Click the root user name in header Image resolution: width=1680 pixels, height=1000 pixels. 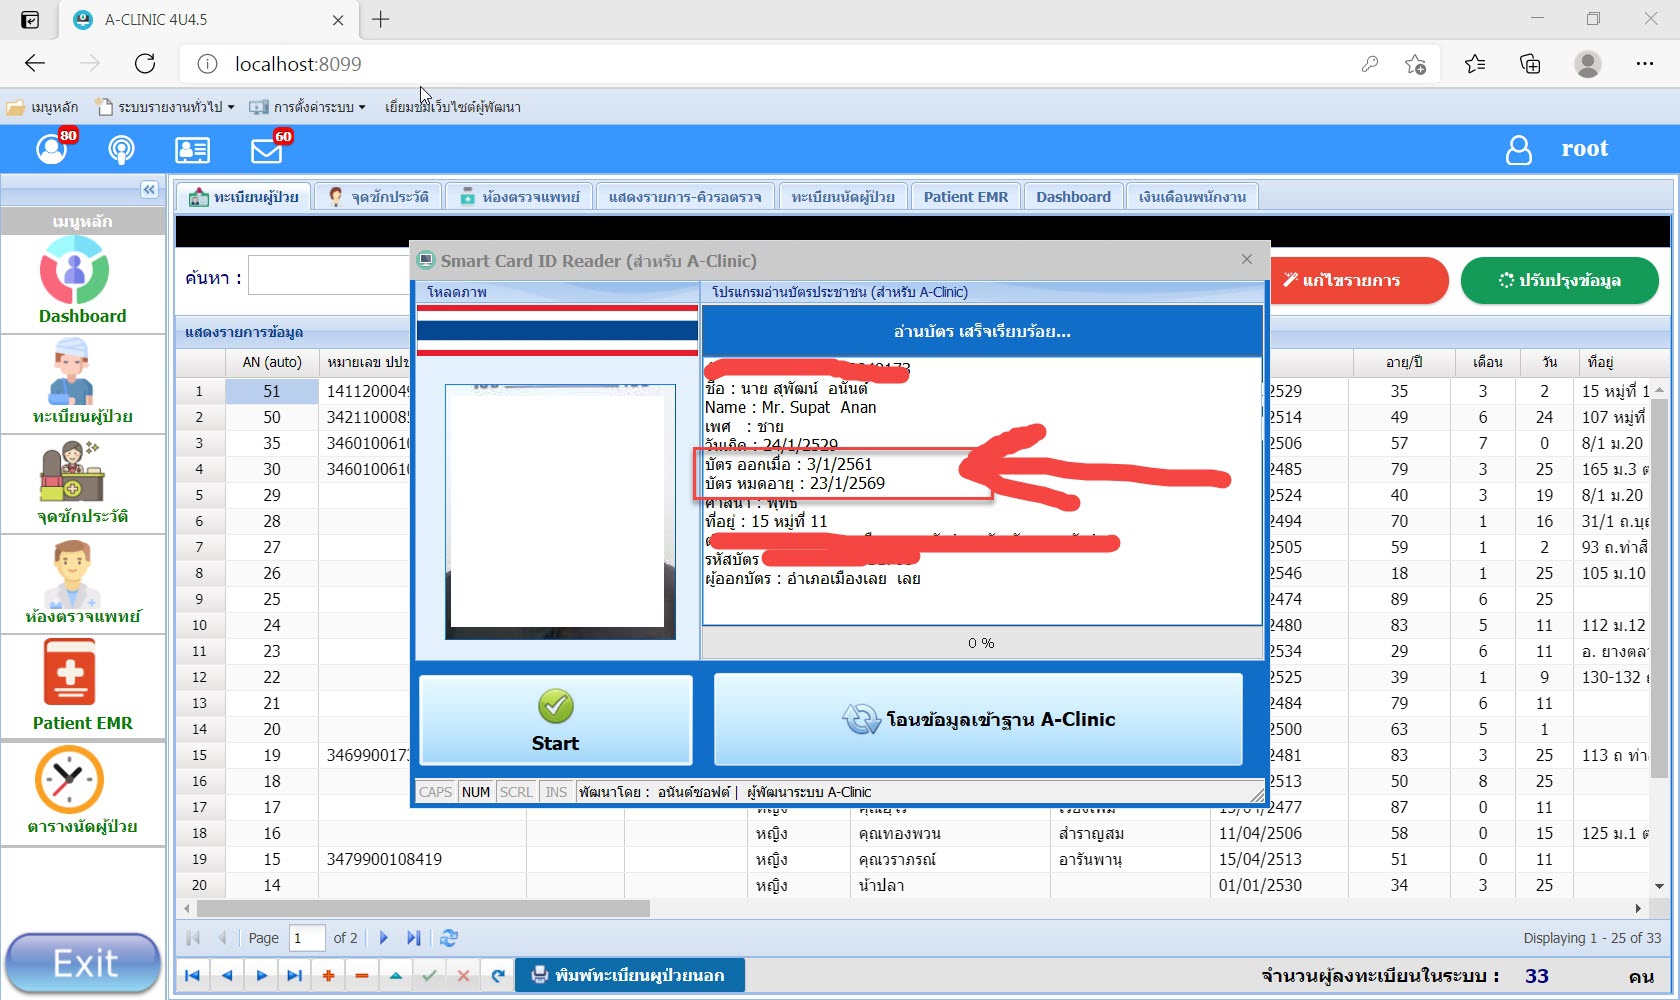tap(1585, 149)
